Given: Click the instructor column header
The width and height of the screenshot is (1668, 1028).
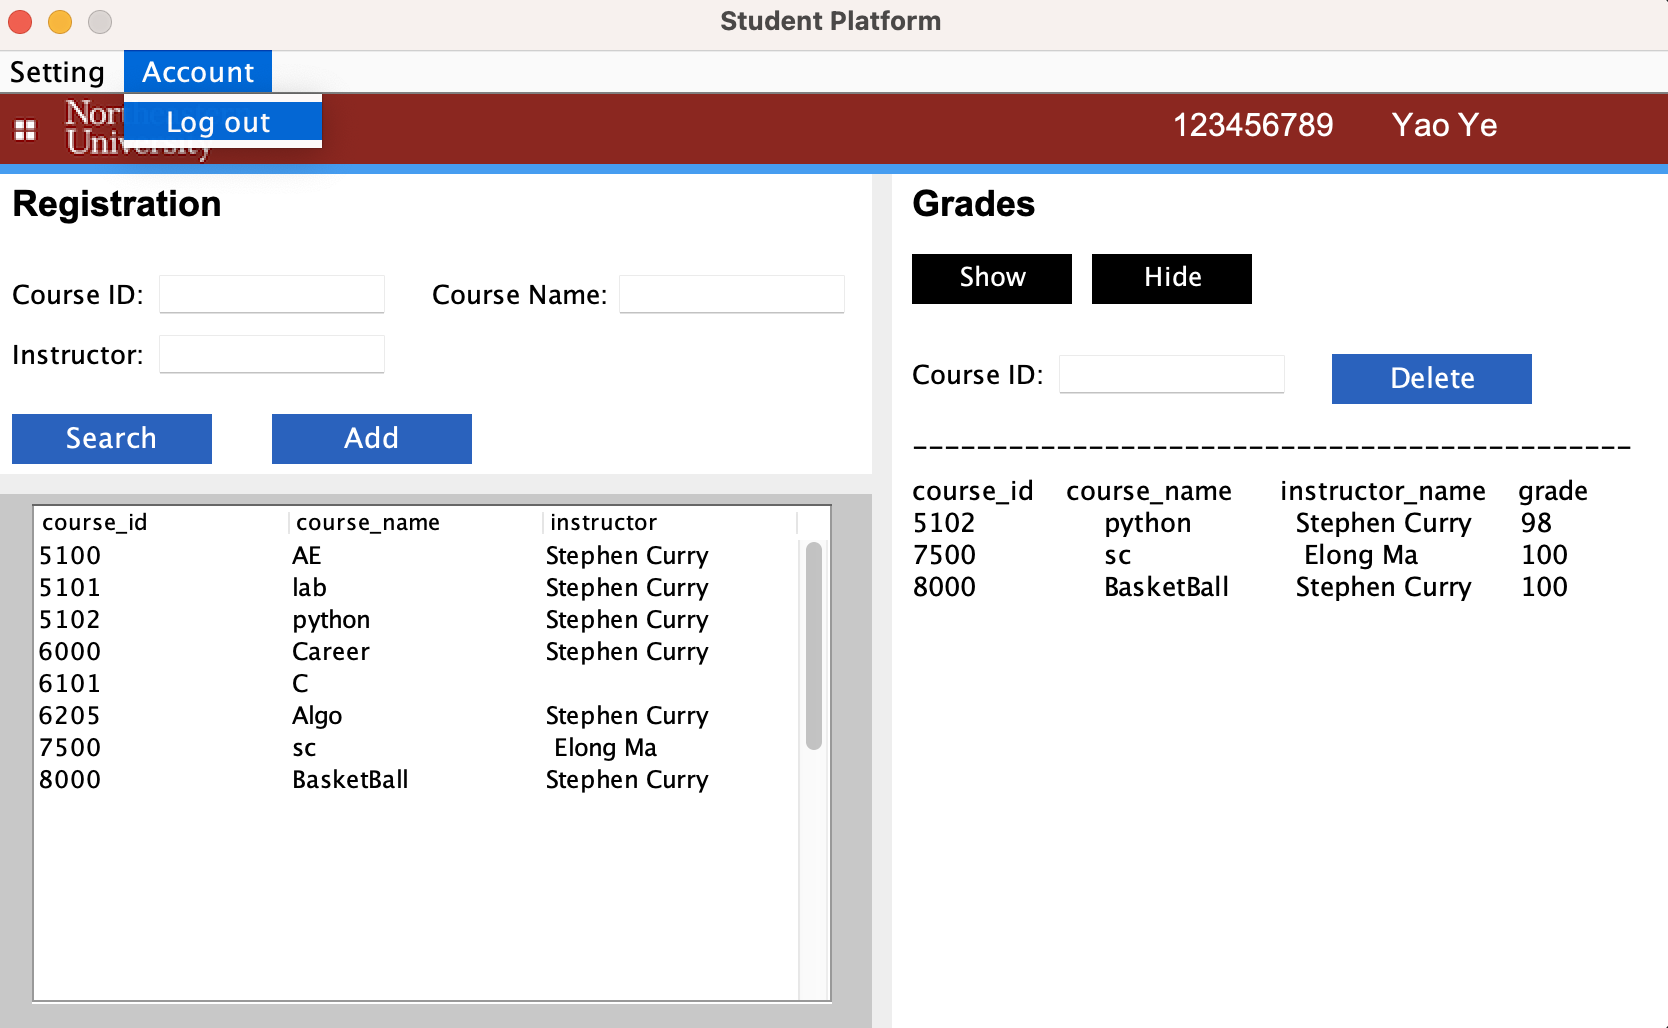Looking at the screenshot, I should [670, 522].
